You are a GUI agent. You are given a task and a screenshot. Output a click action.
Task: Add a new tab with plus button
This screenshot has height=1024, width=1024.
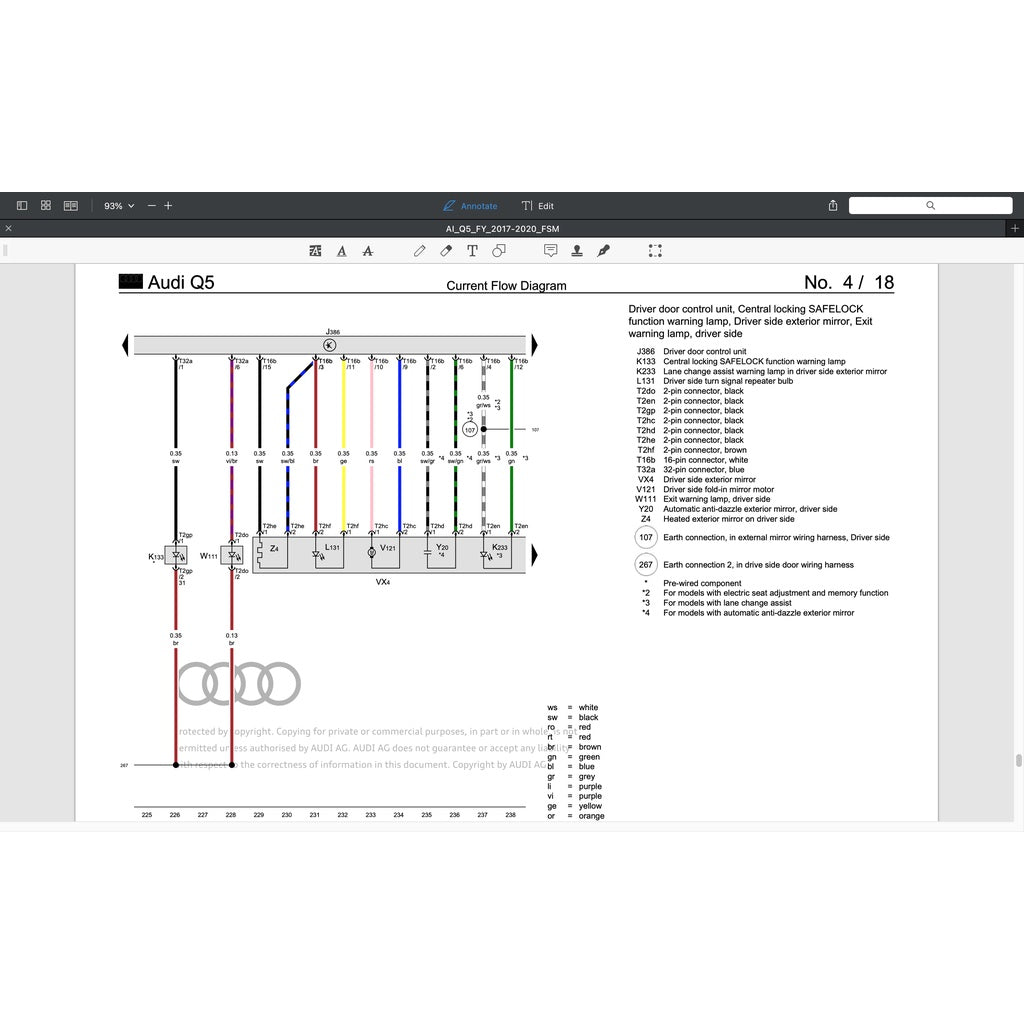tap(1015, 229)
